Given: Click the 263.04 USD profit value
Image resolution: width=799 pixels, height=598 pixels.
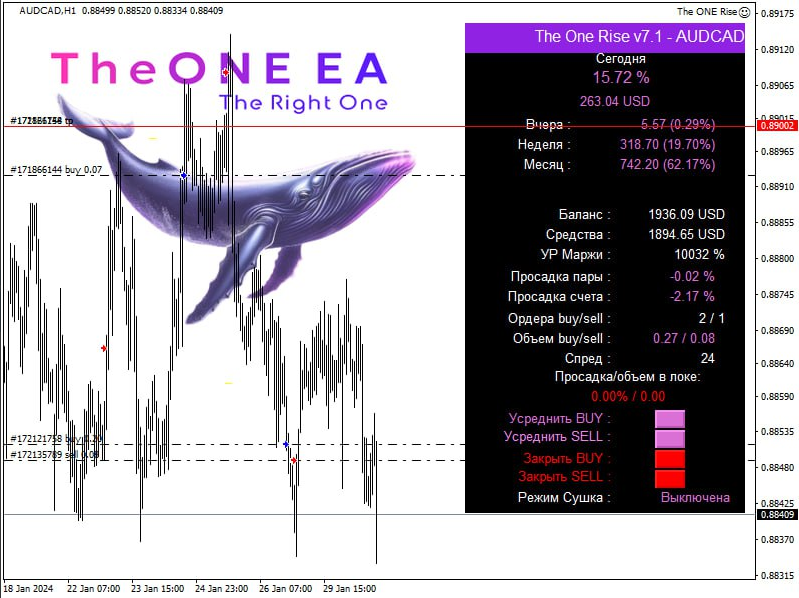Looking at the screenshot, I should 615,101.
